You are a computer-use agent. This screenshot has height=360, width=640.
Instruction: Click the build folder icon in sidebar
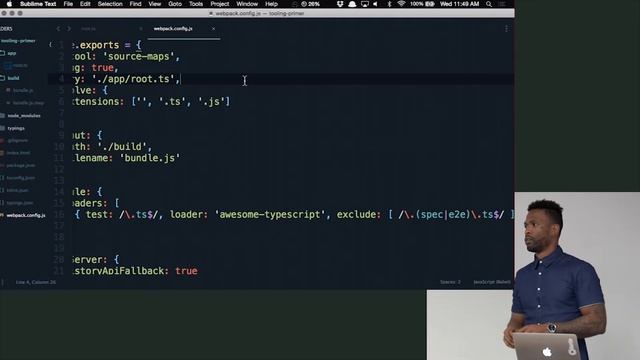[x=2, y=78]
